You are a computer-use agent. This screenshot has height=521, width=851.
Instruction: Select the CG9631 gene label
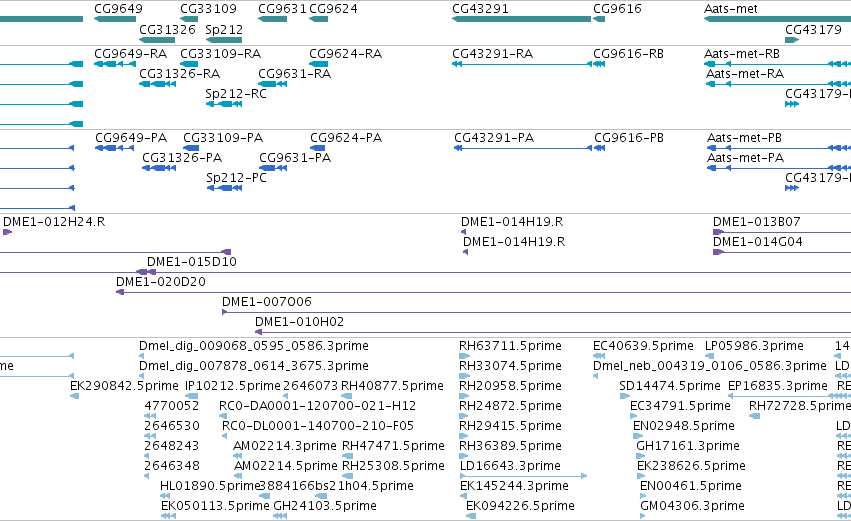tap(282, 9)
